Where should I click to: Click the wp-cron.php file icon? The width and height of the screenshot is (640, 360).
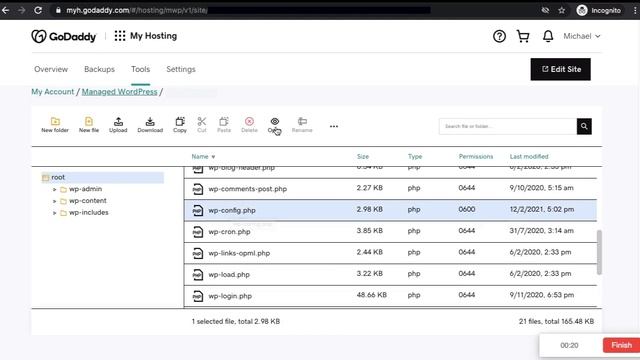coord(198,231)
